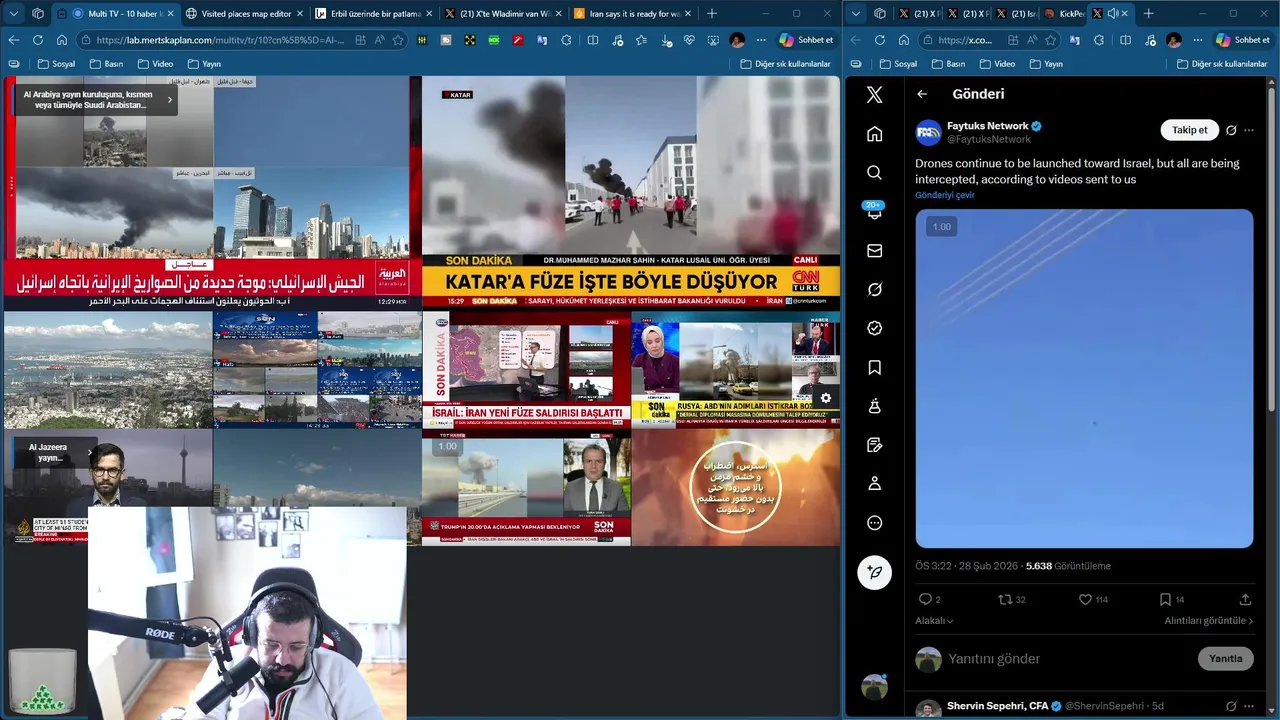Click the compose post button in X sidebar
The width and height of the screenshot is (1280, 720).
tap(874, 573)
